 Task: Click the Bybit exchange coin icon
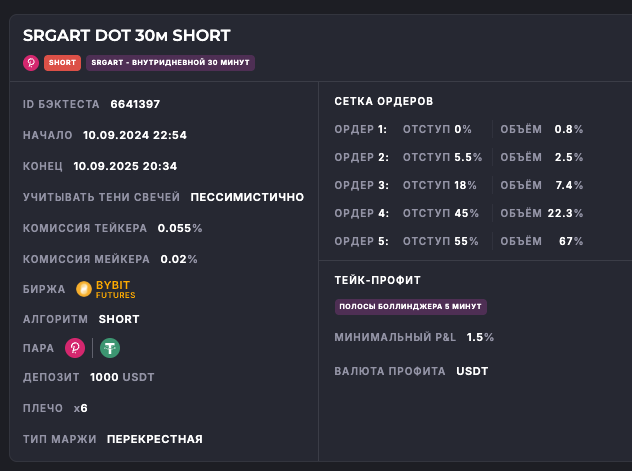(x=84, y=289)
